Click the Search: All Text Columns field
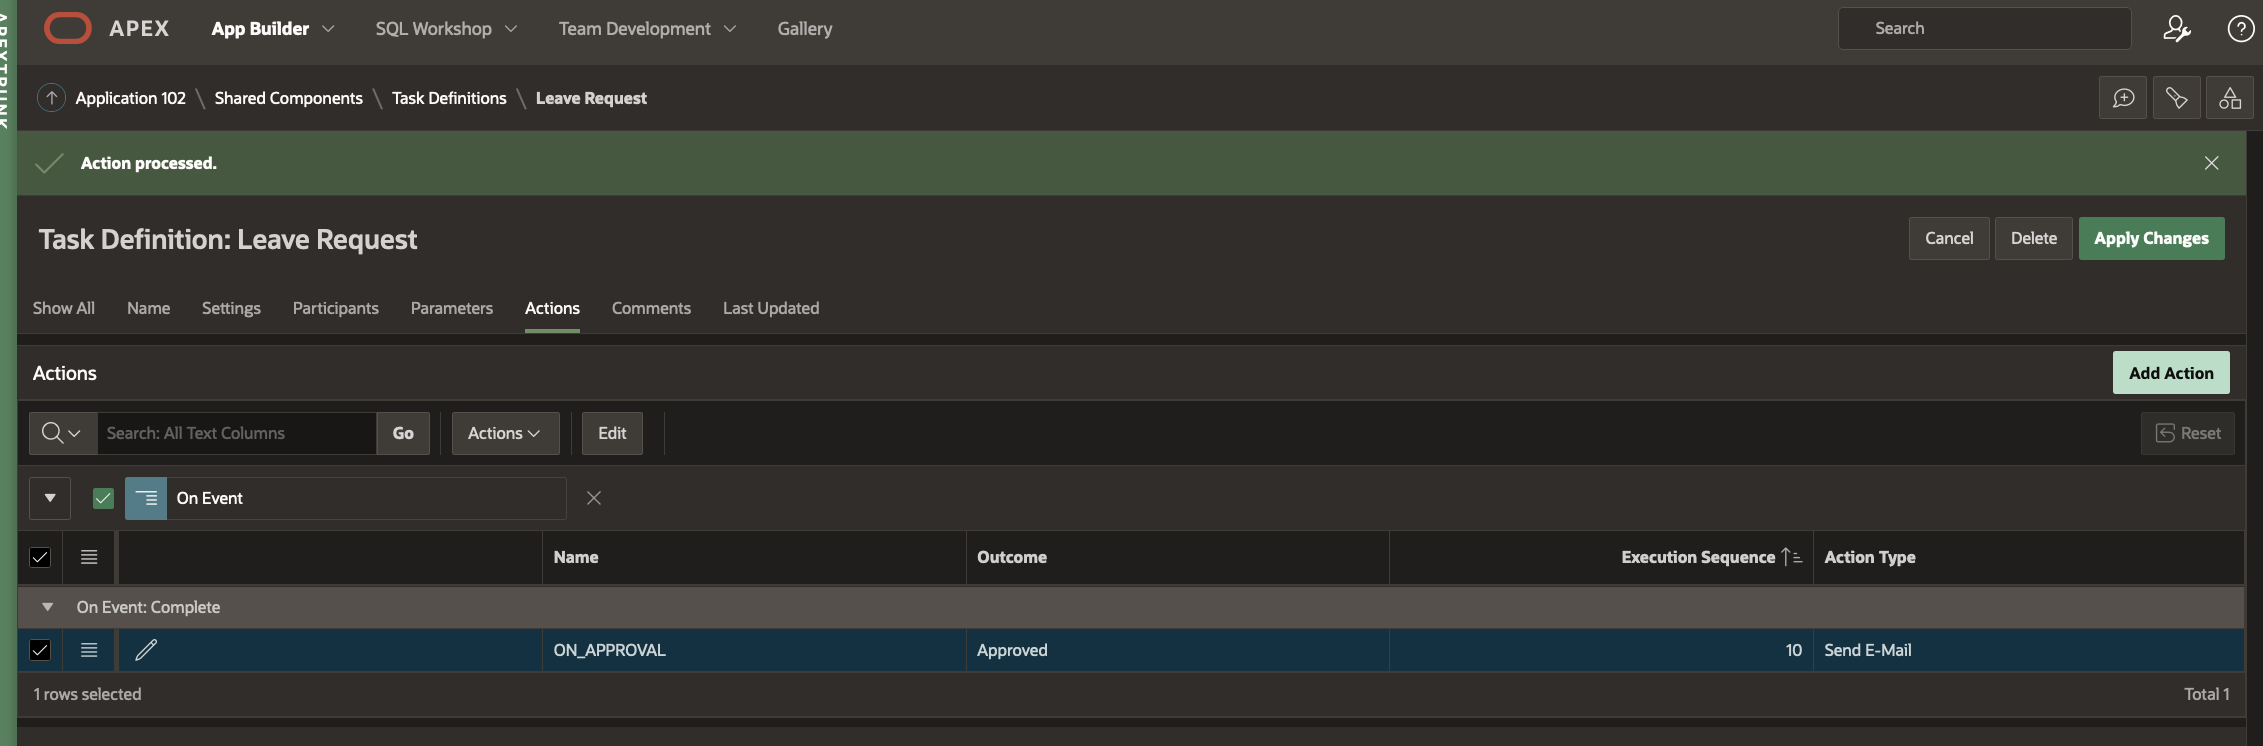 [x=236, y=433]
